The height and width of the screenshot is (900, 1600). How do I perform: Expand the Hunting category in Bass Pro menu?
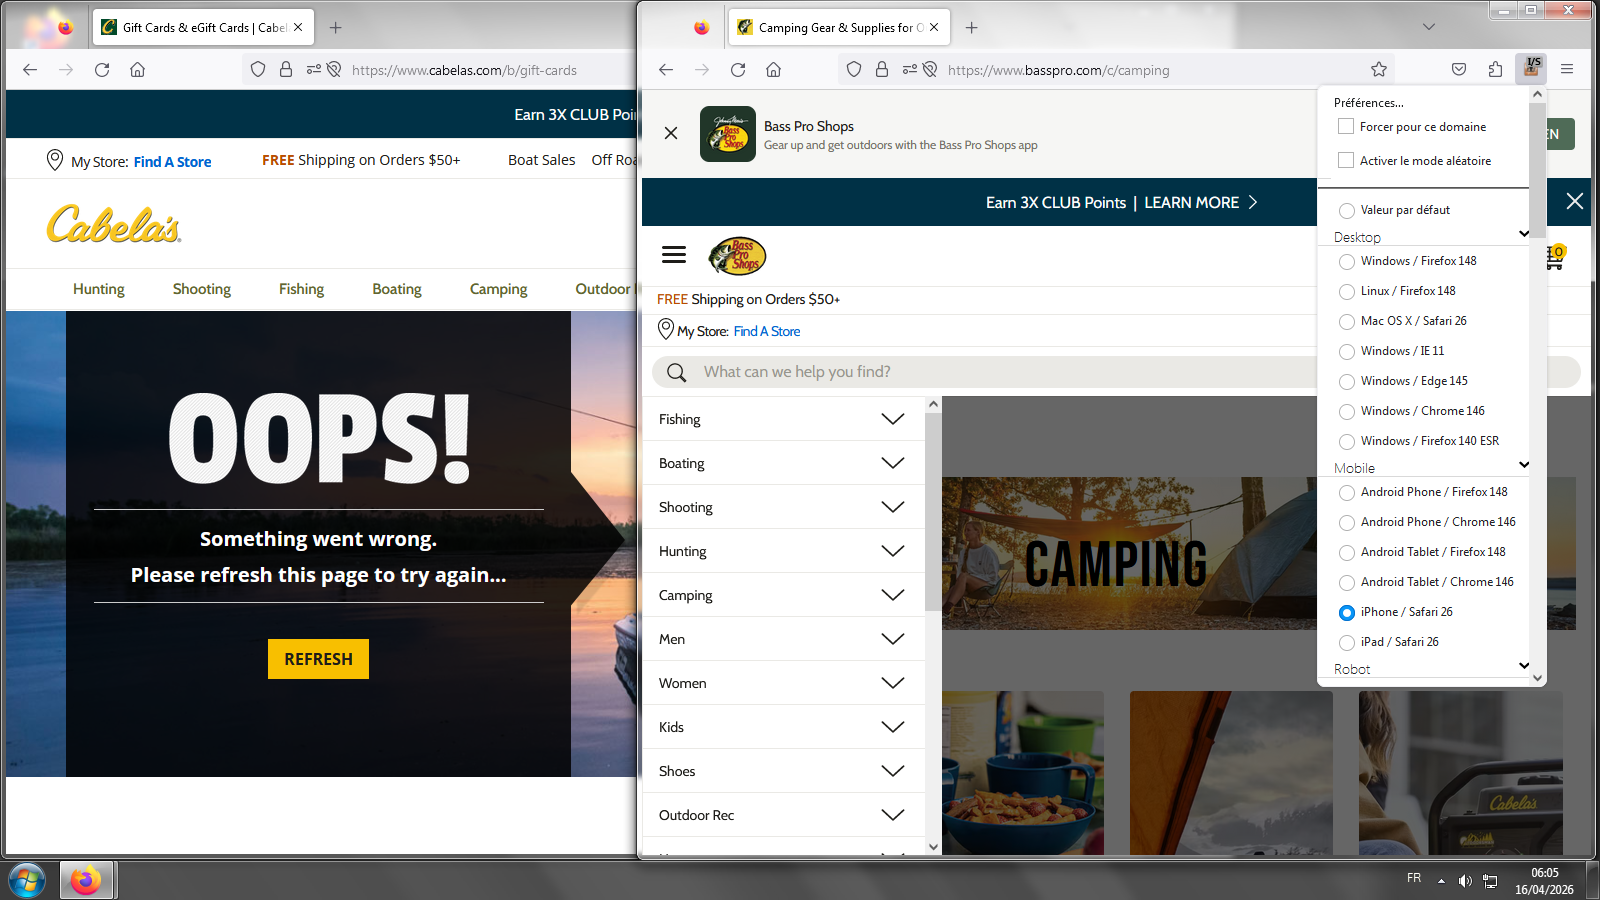point(893,551)
